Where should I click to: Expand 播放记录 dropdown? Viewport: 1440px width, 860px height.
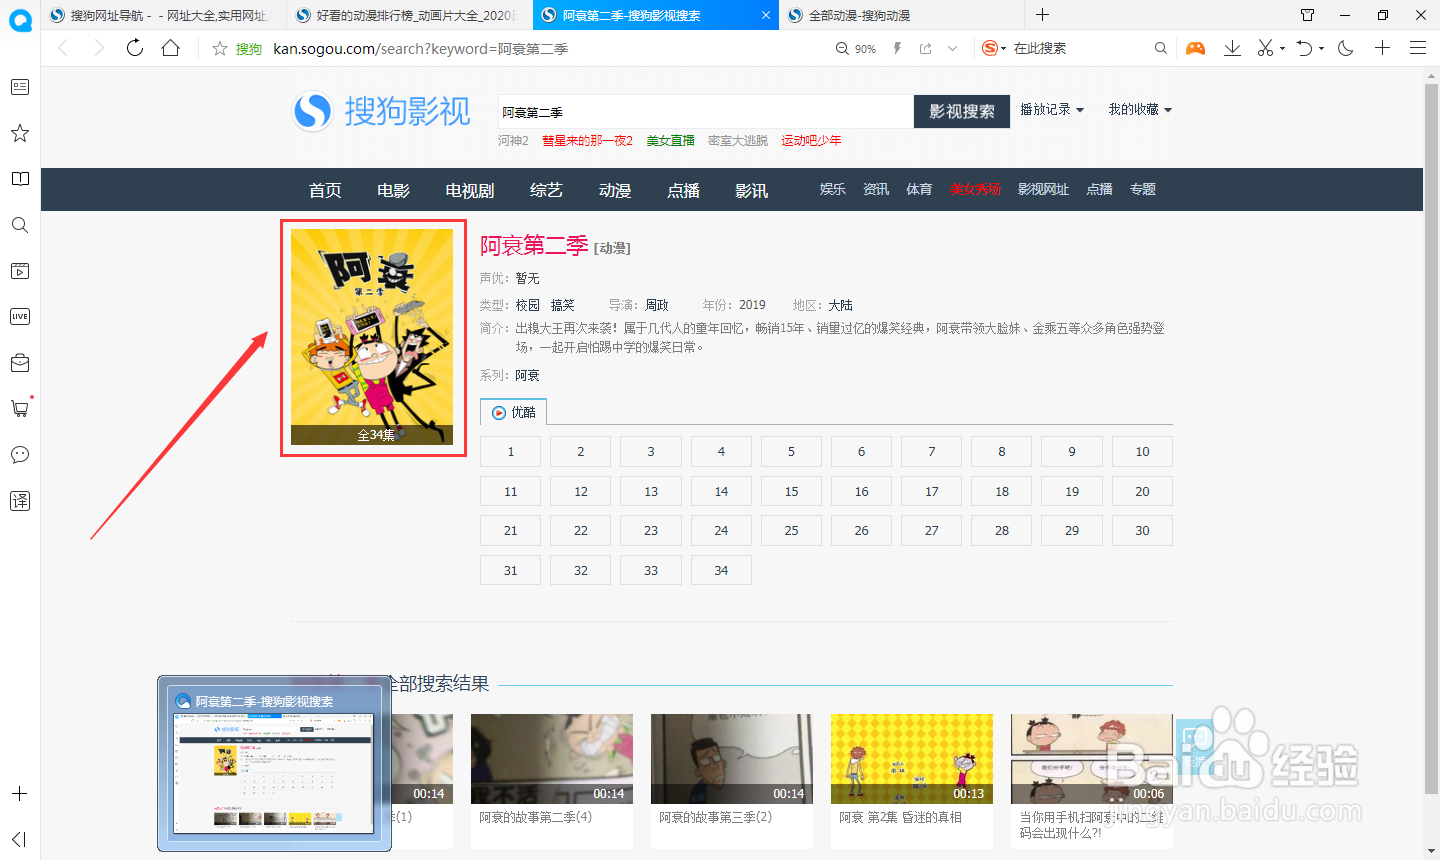tap(1052, 109)
